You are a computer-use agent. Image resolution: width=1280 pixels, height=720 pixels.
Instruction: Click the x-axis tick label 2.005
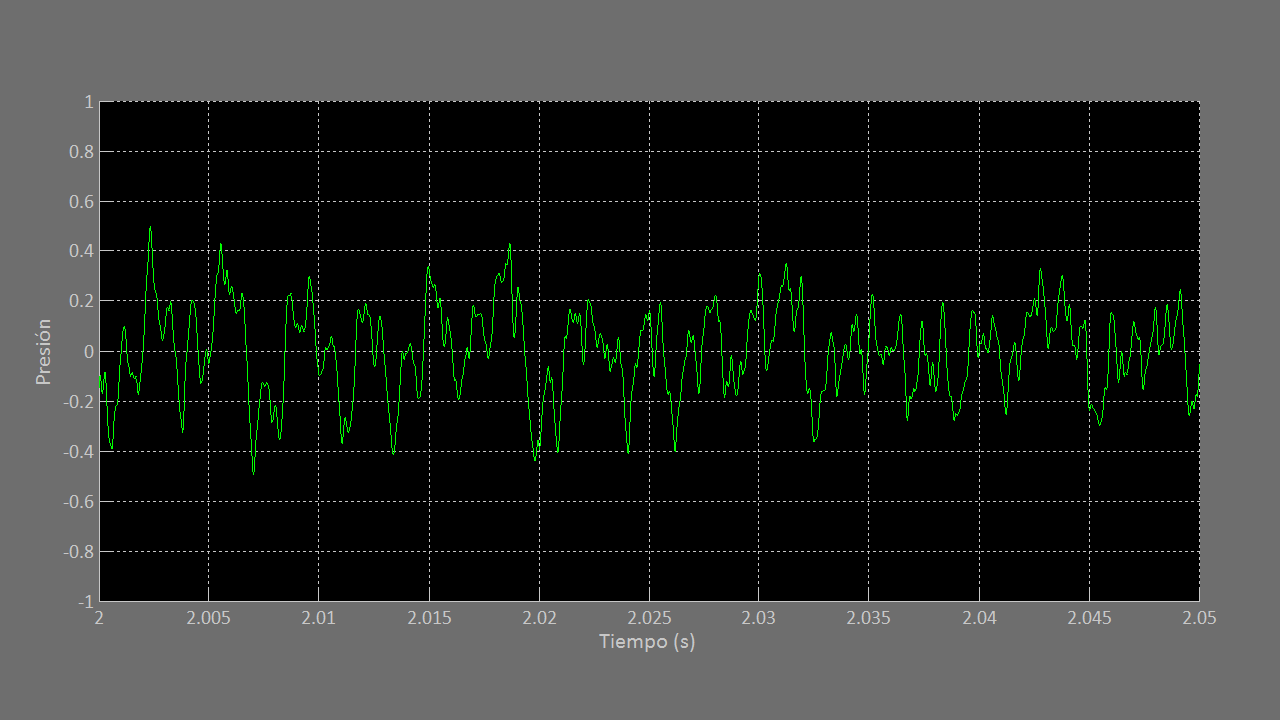tap(209, 618)
